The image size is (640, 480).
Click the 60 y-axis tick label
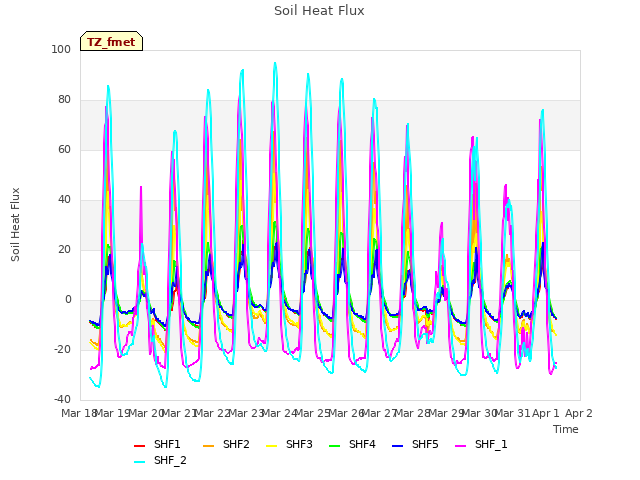64,149
